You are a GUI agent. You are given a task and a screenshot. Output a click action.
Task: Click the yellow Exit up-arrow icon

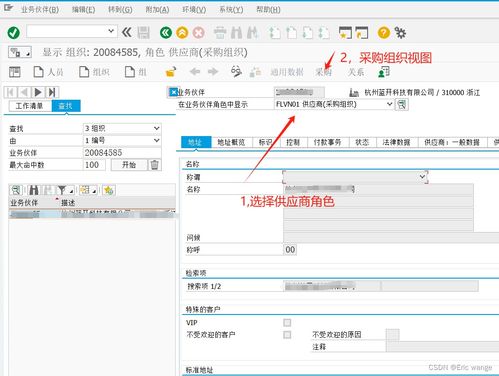tap(182, 33)
